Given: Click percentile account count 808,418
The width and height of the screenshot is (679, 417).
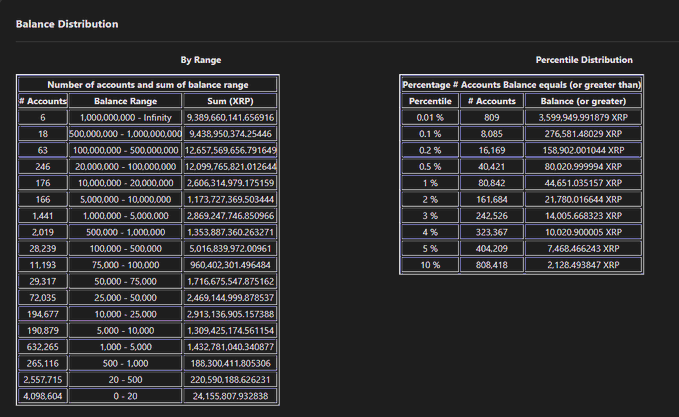Looking at the screenshot, I should tap(491, 265).
